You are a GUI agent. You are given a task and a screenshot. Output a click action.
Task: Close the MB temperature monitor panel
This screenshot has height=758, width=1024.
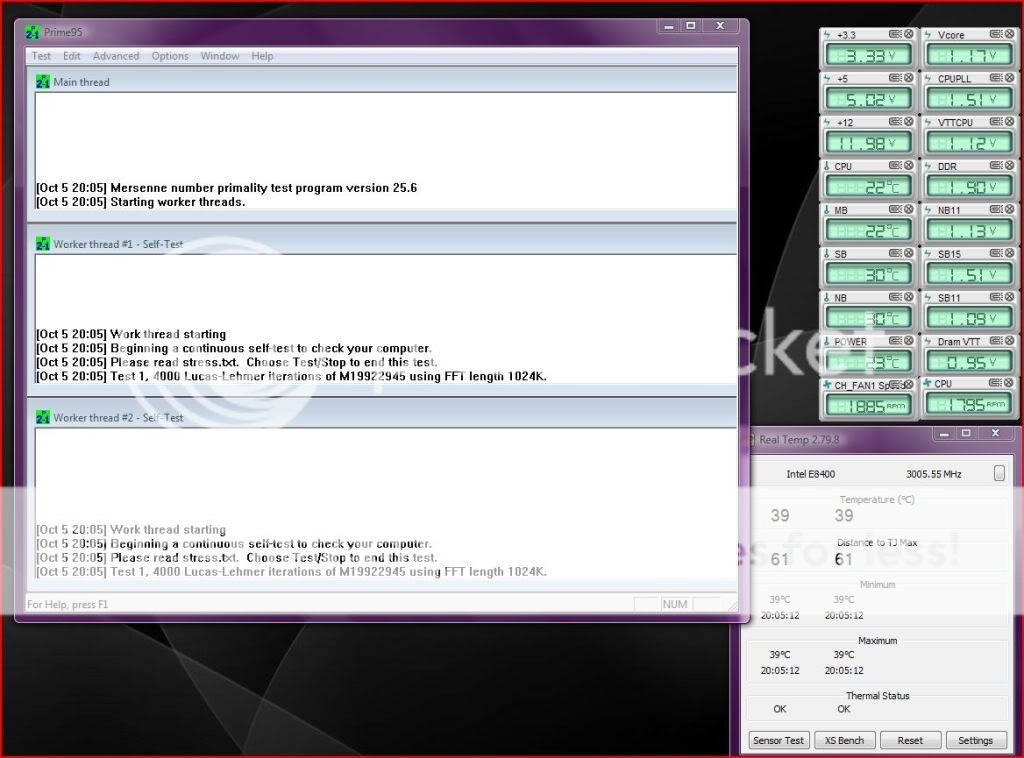coord(908,209)
